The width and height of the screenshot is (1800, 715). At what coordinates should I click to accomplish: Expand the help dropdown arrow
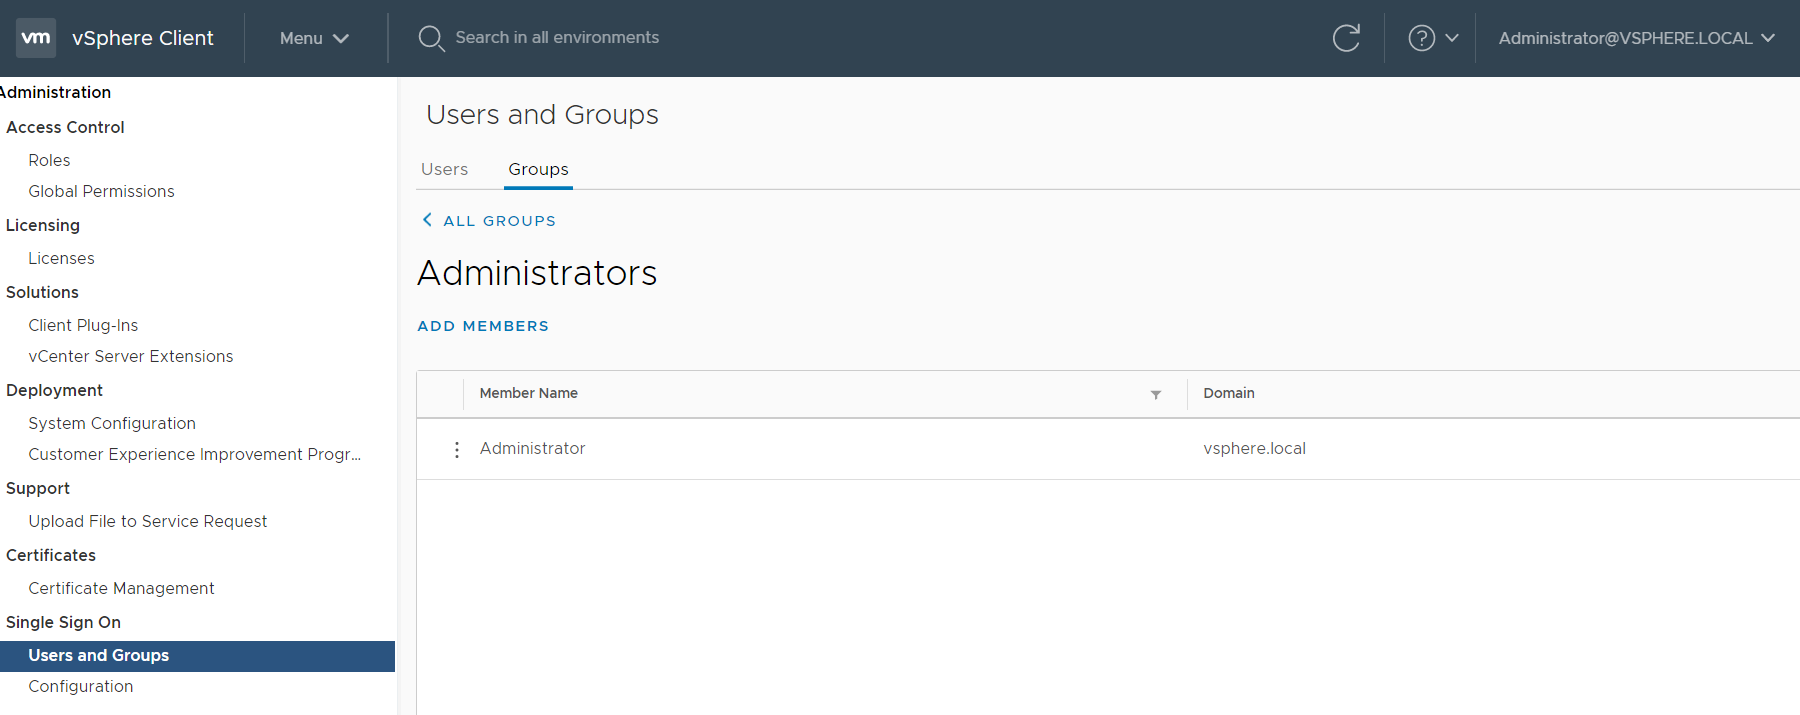coord(1452,38)
